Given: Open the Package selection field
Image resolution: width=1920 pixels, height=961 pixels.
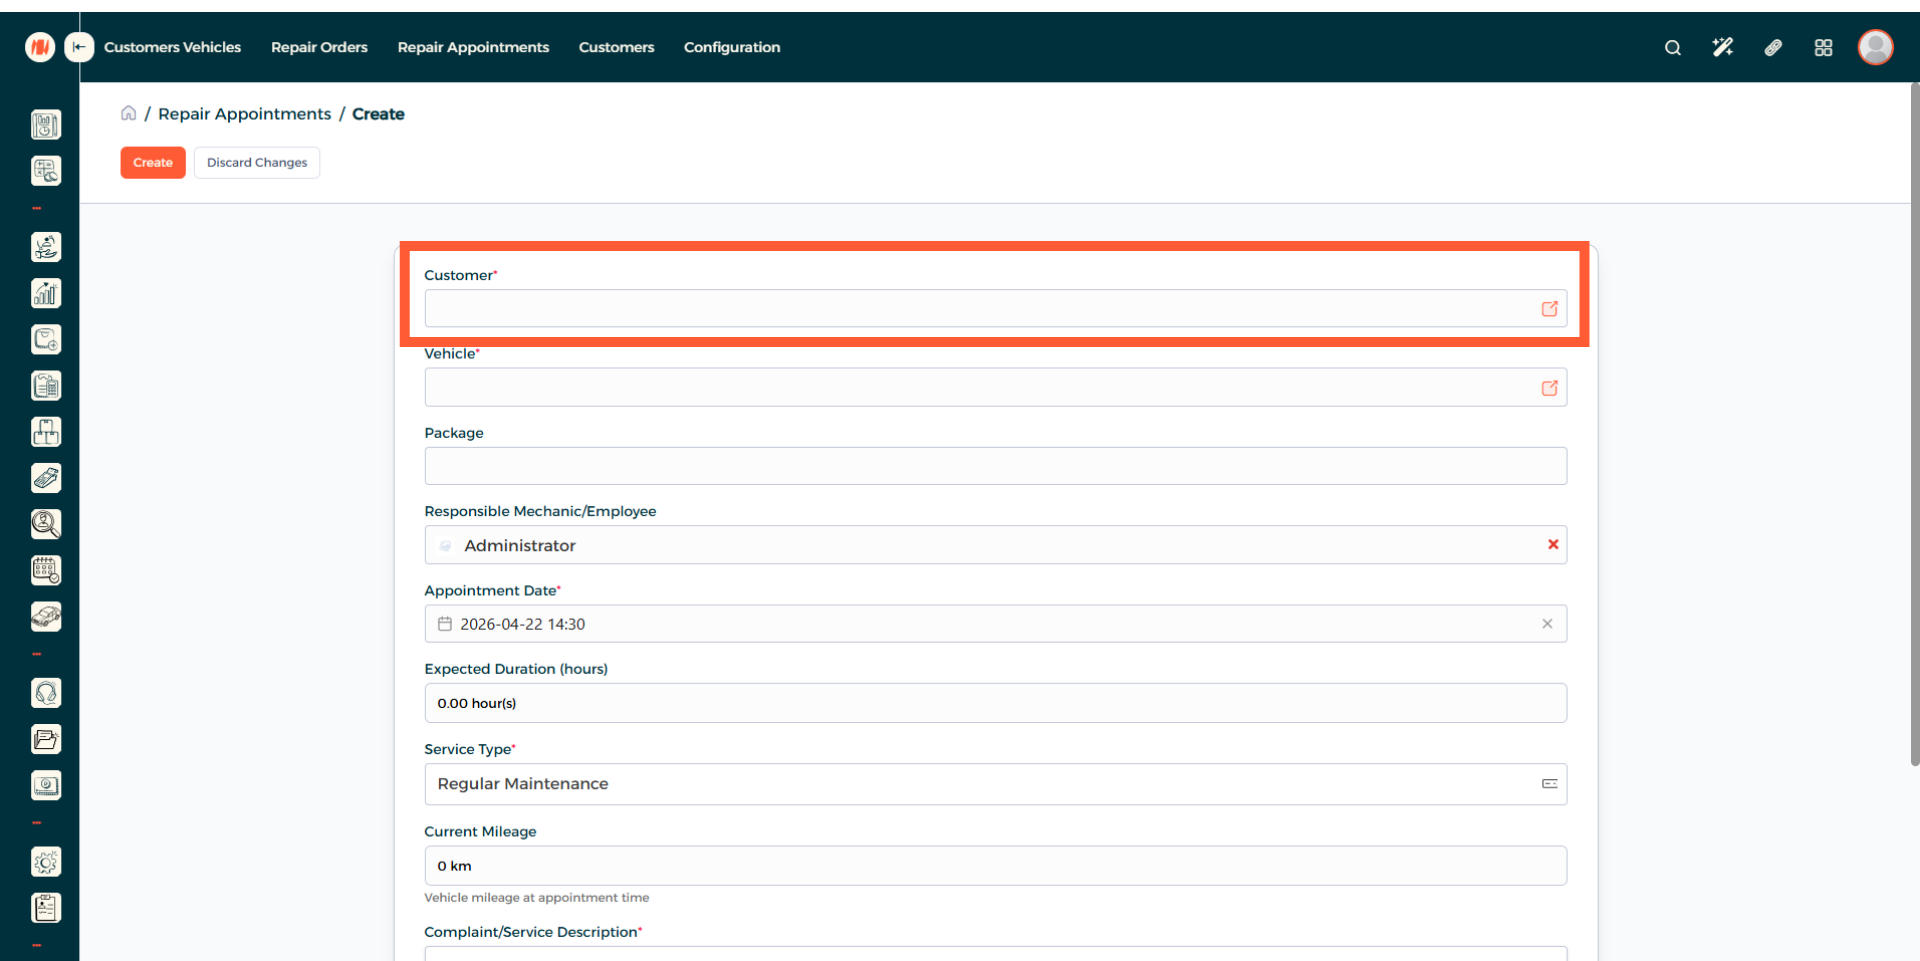Looking at the screenshot, I should pyautogui.click(x=995, y=466).
